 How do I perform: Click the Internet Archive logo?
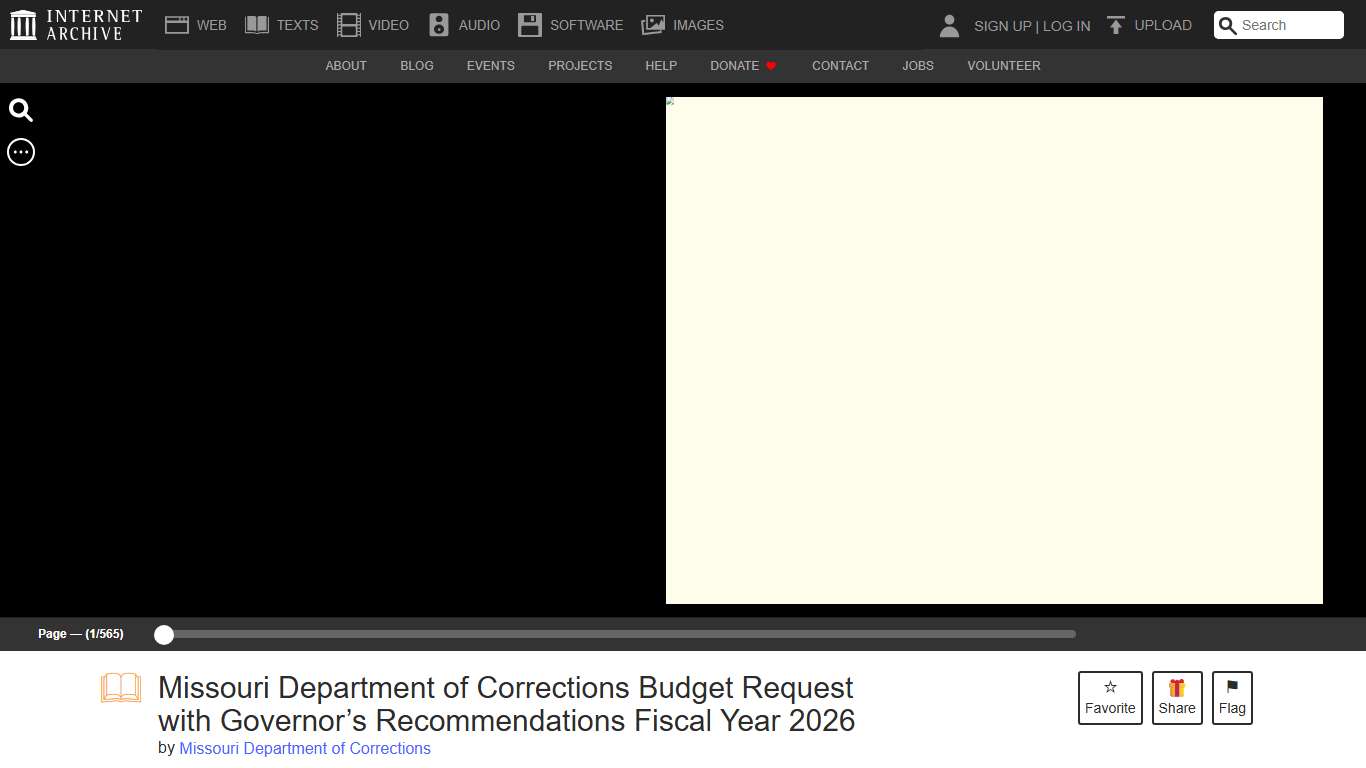click(22, 24)
